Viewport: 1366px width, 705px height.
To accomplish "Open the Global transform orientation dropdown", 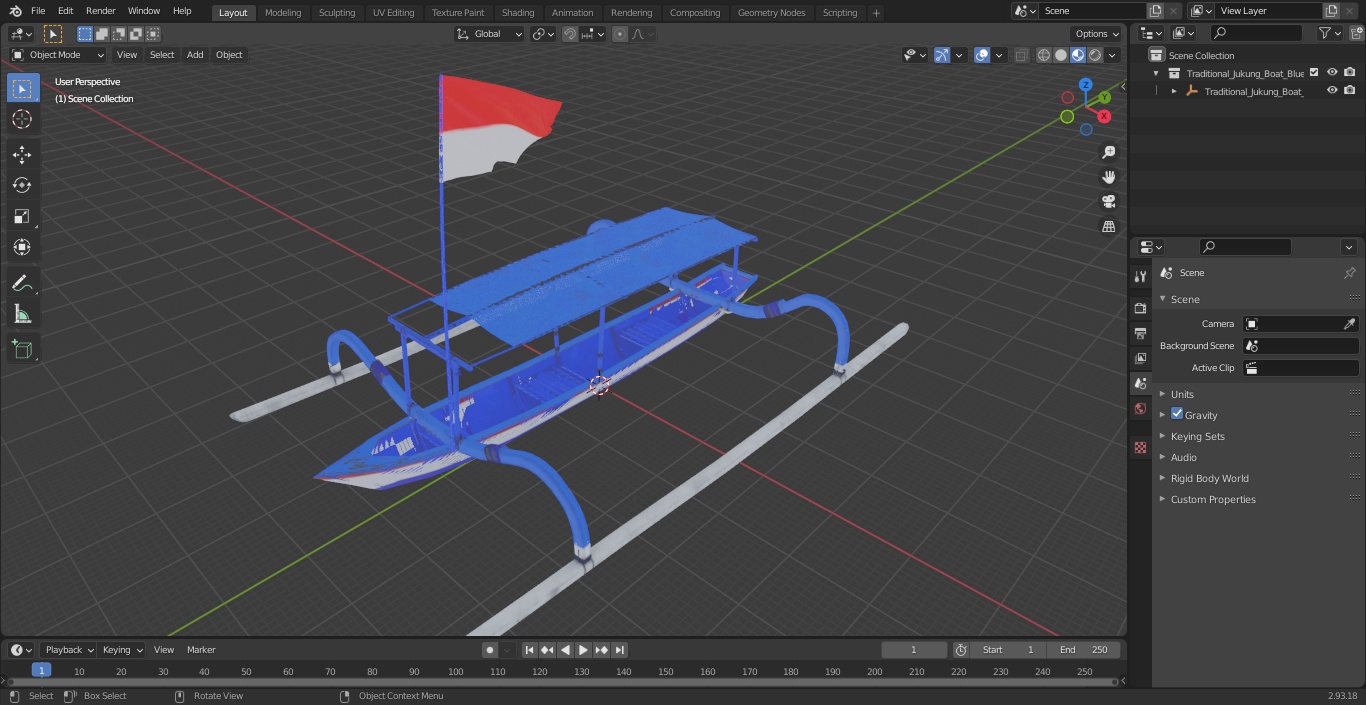I will (490, 34).
